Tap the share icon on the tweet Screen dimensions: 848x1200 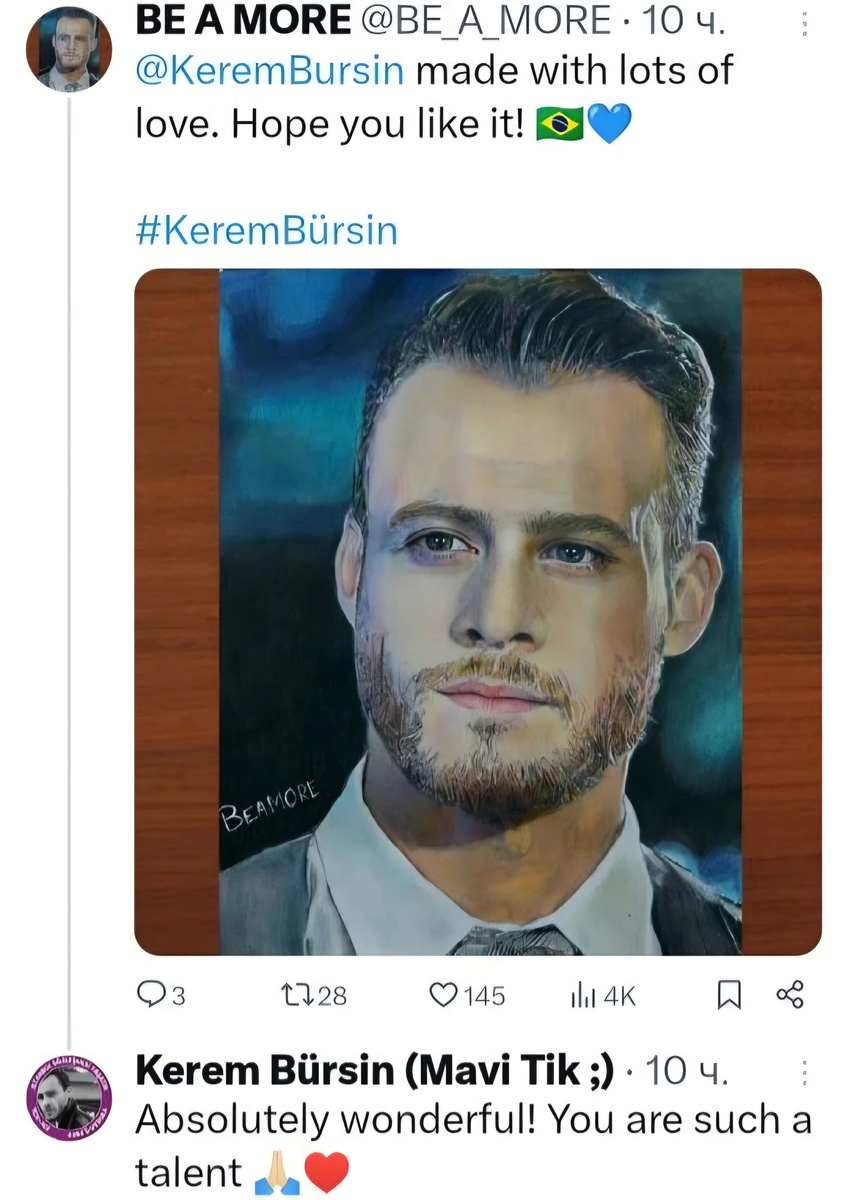click(790, 995)
